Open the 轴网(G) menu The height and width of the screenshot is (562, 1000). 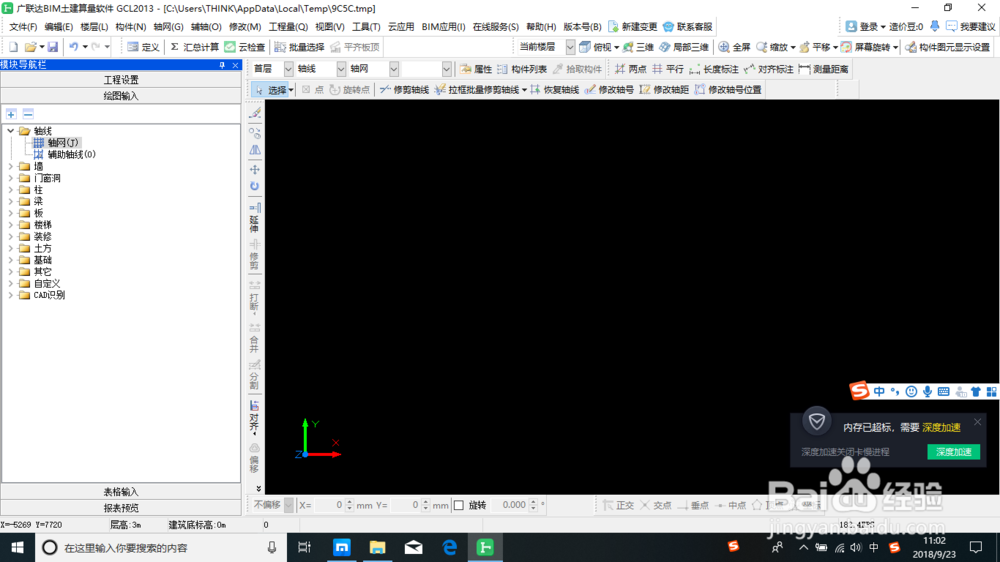click(x=168, y=27)
